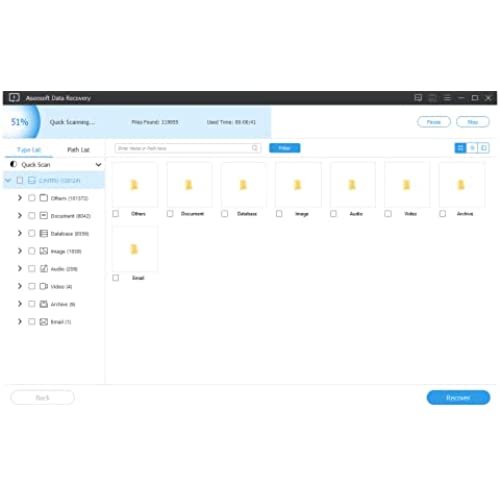Image resolution: width=500 pixels, height=500 pixels.
Task: Open the Email folder icon
Action: click(134, 249)
